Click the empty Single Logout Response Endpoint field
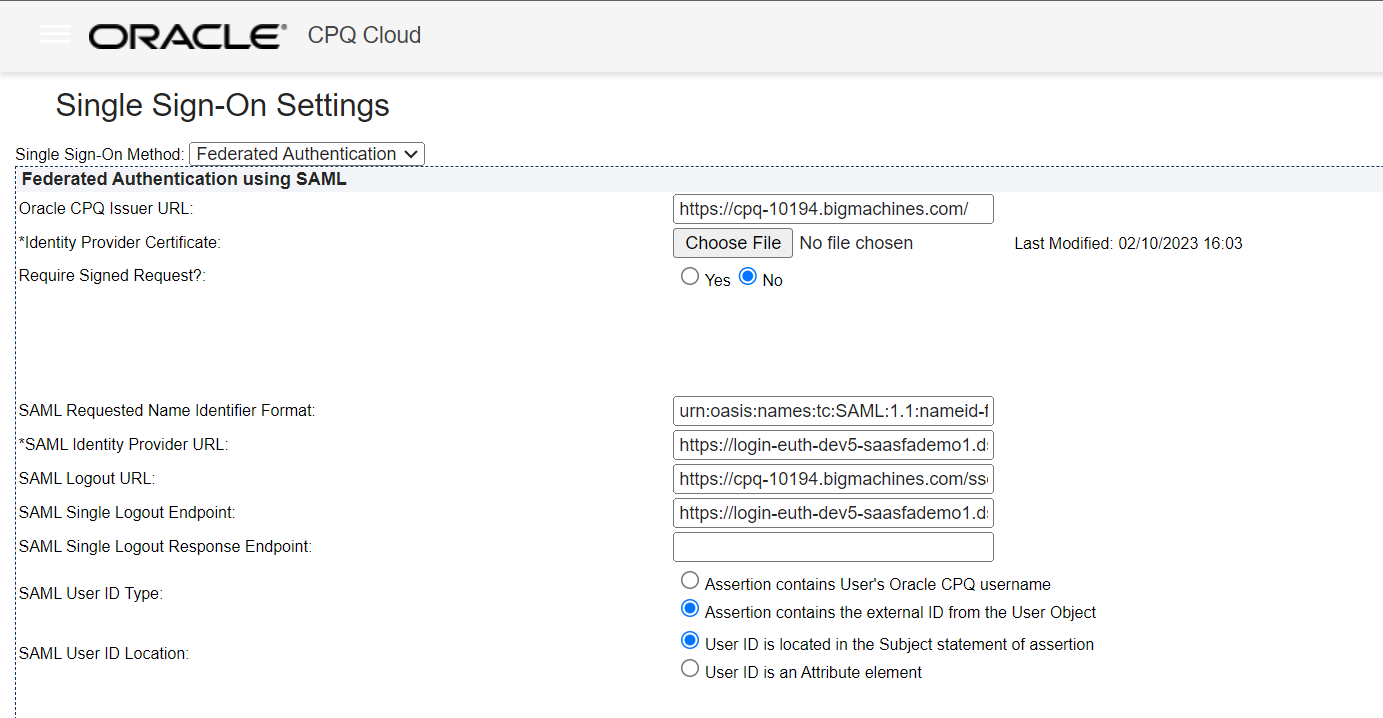The width and height of the screenshot is (1383, 718). coord(833,547)
